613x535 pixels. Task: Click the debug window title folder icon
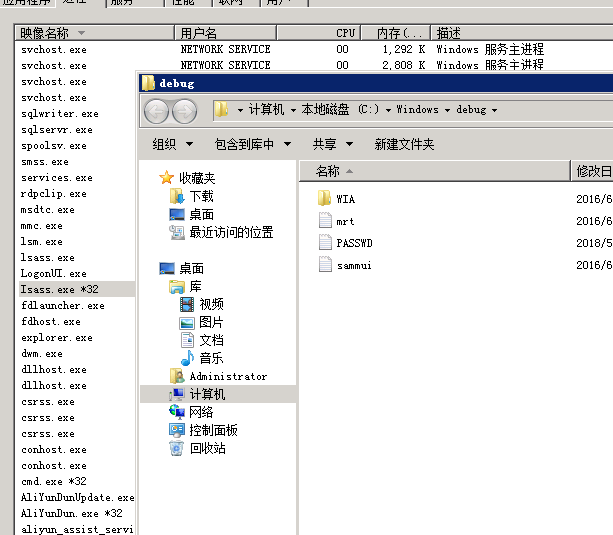pos(148,83)
